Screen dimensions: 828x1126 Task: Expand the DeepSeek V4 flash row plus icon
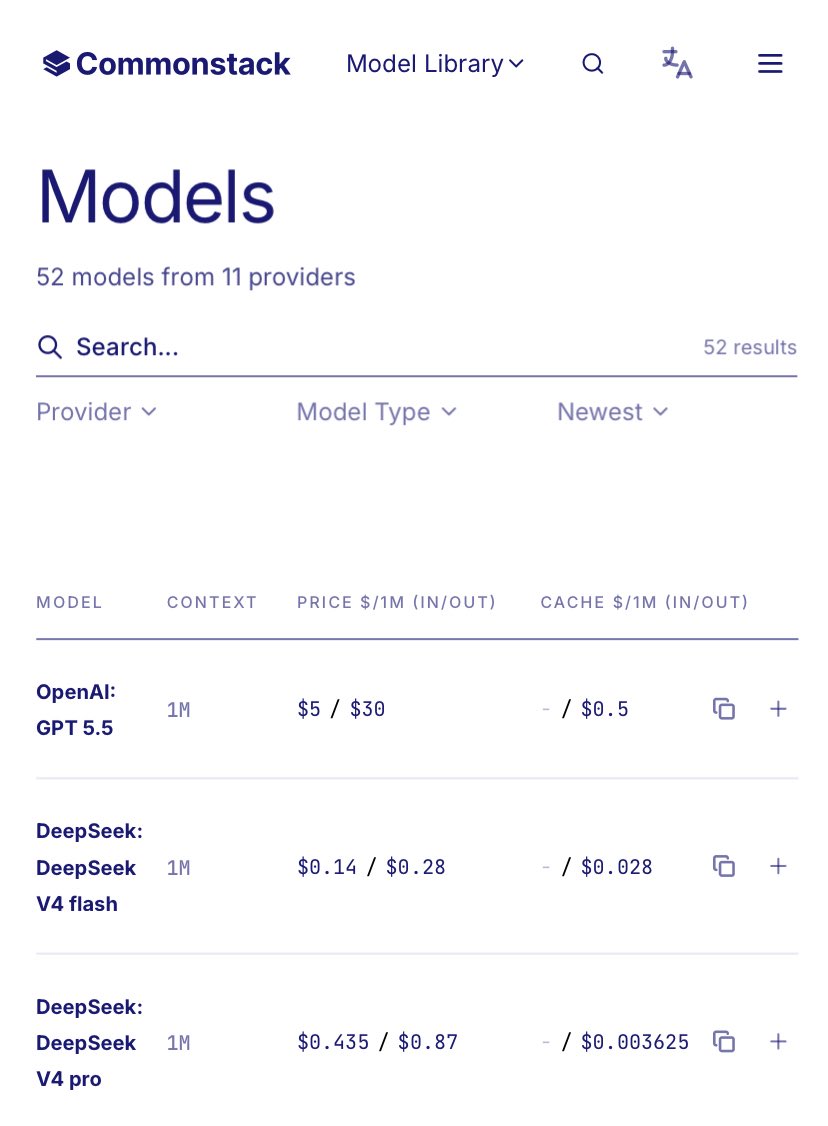(x=778, y=866)
